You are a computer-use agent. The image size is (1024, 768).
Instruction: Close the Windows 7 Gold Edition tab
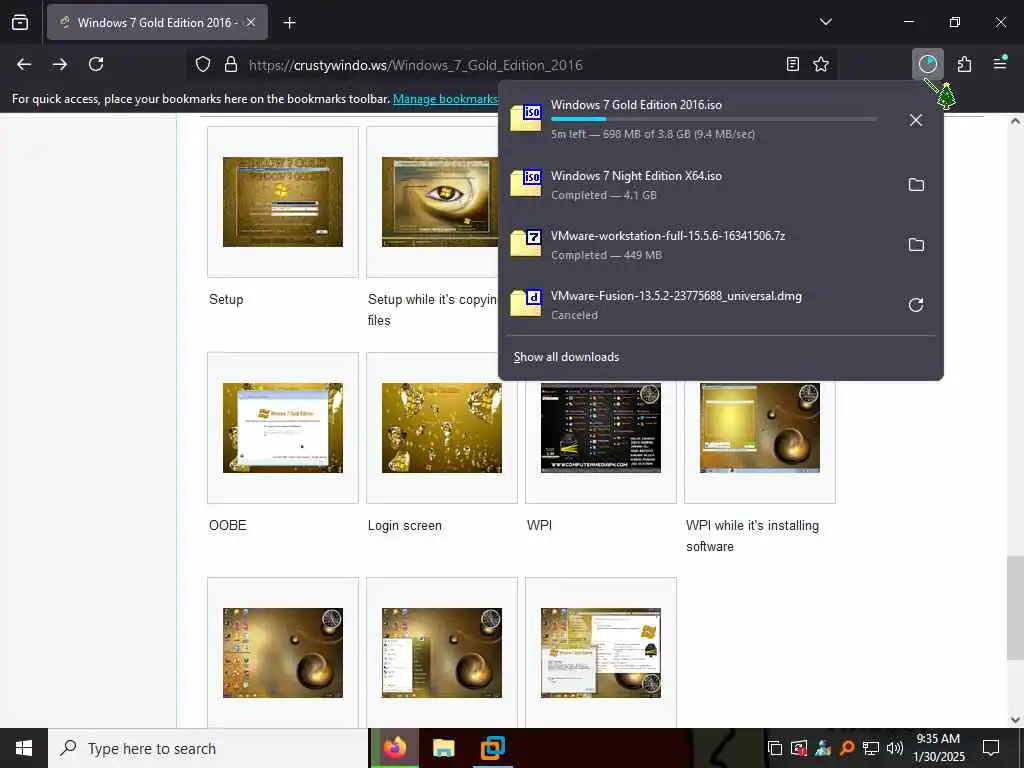(251, 22)
